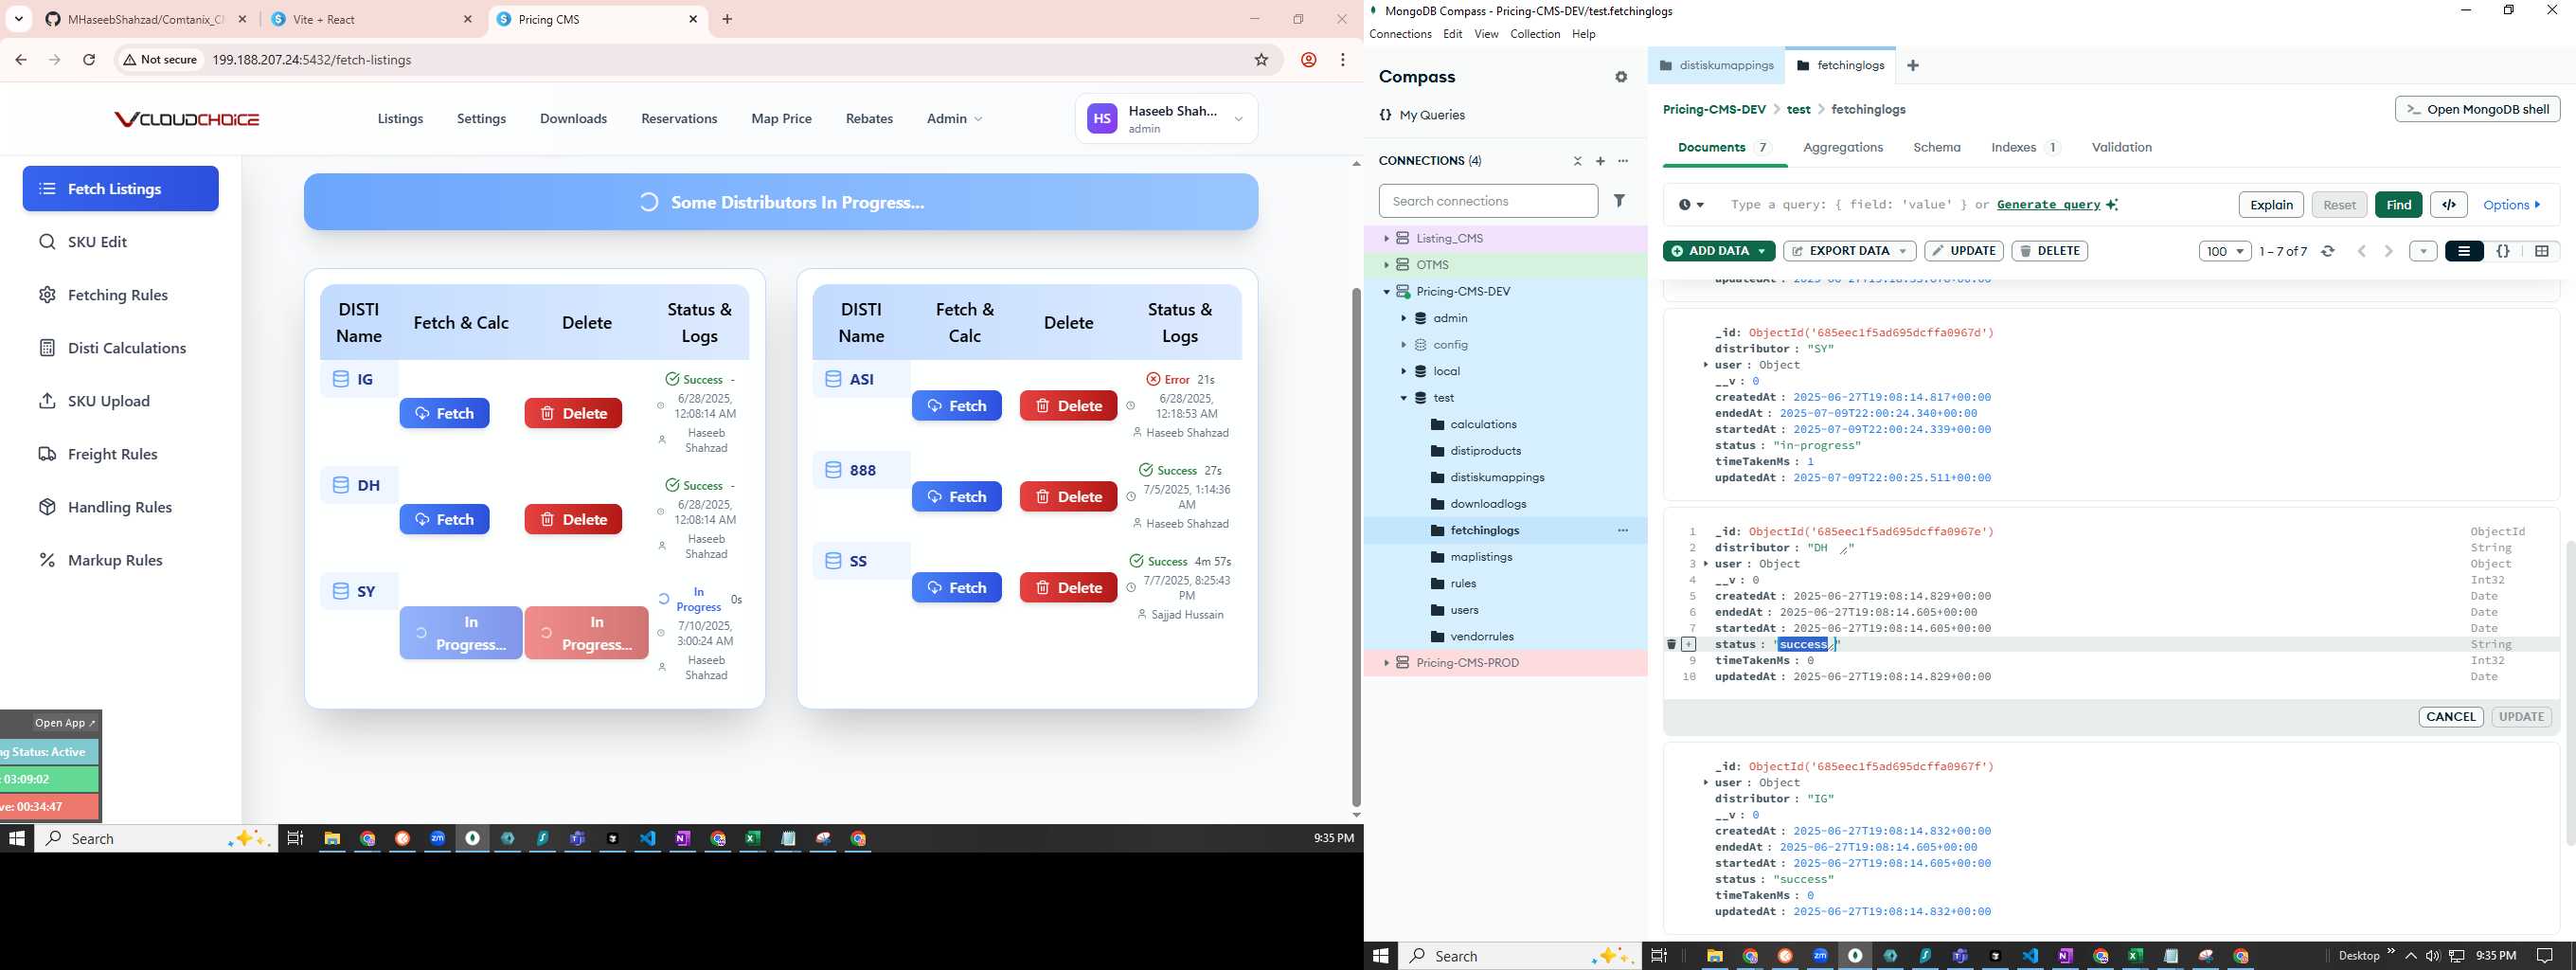Open documents per page 100 dropdown

click(2225, 251)
